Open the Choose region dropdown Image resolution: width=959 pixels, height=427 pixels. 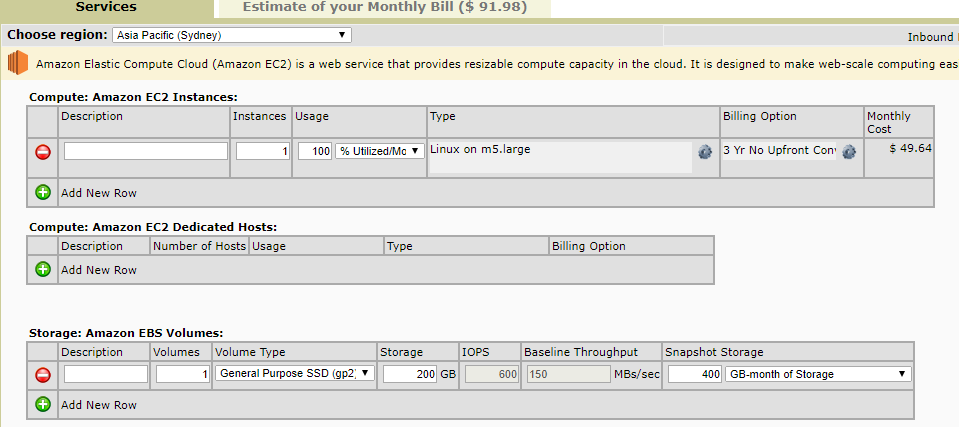click(232, 35)
